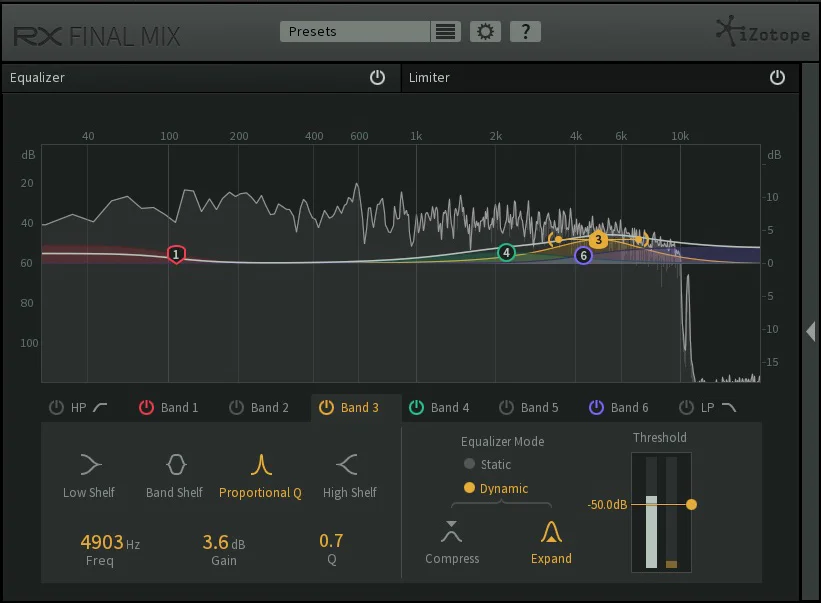
Task: Click the Proportional Q label
Action: tap(260, 493)
